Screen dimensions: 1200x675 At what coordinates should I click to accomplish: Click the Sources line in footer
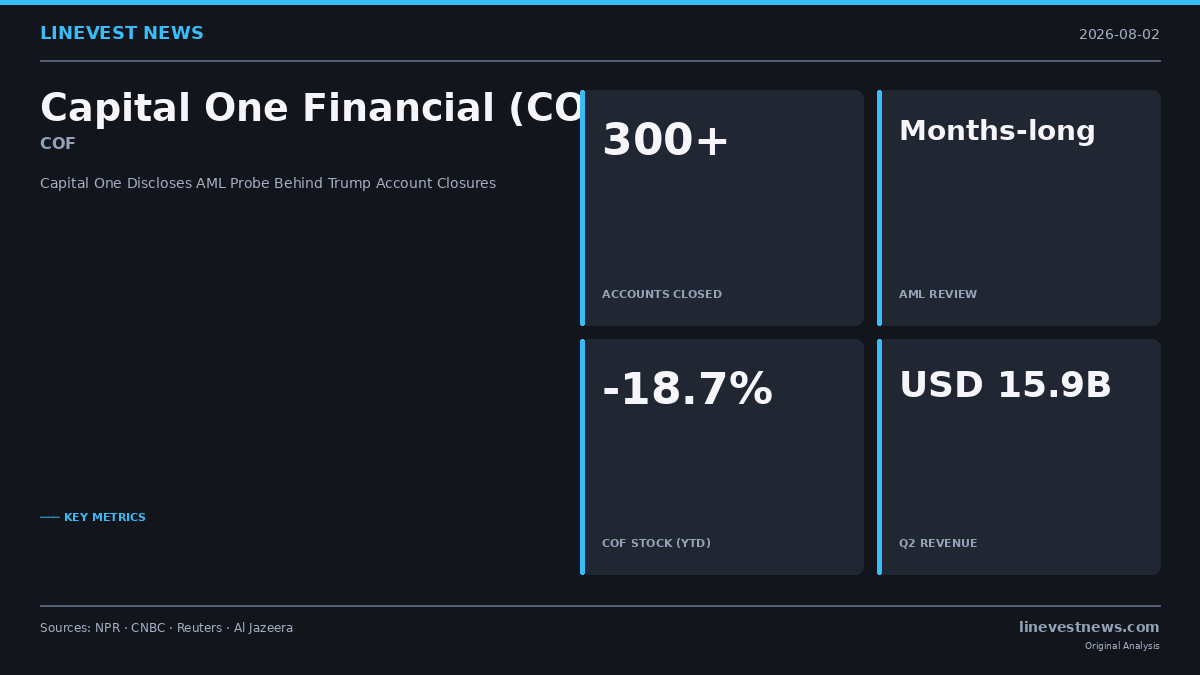pyautogui.click(x=167, y=628)
